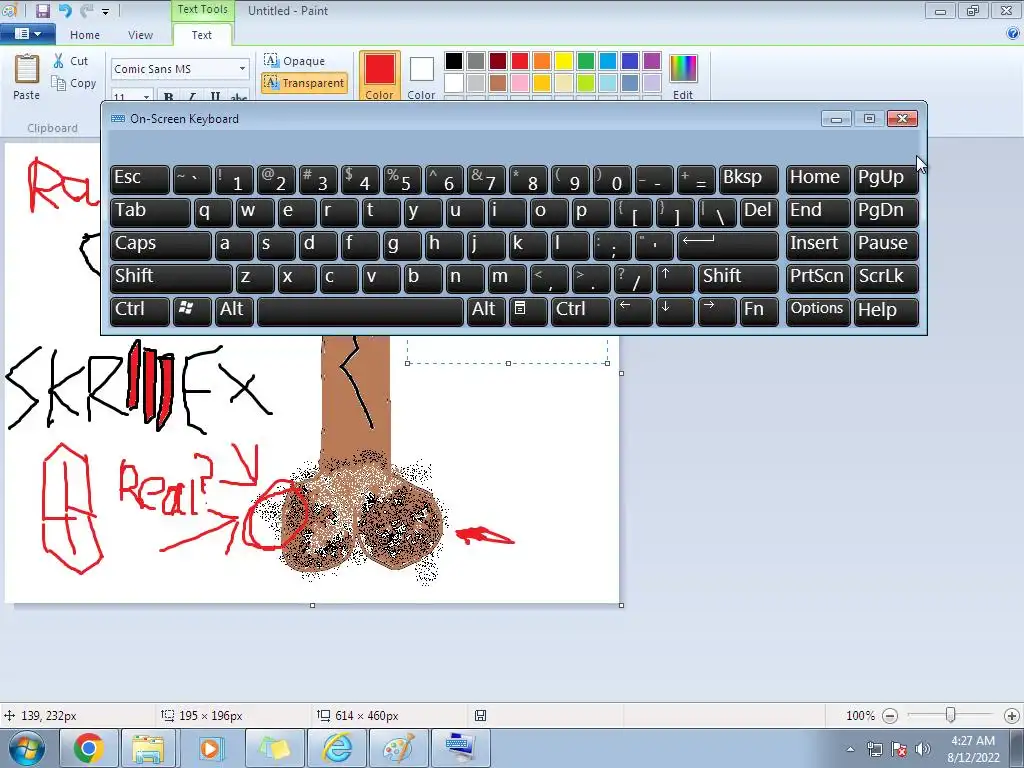Click the space bar on On-Screen Keyboard
1024x768 pixels.
360,310
